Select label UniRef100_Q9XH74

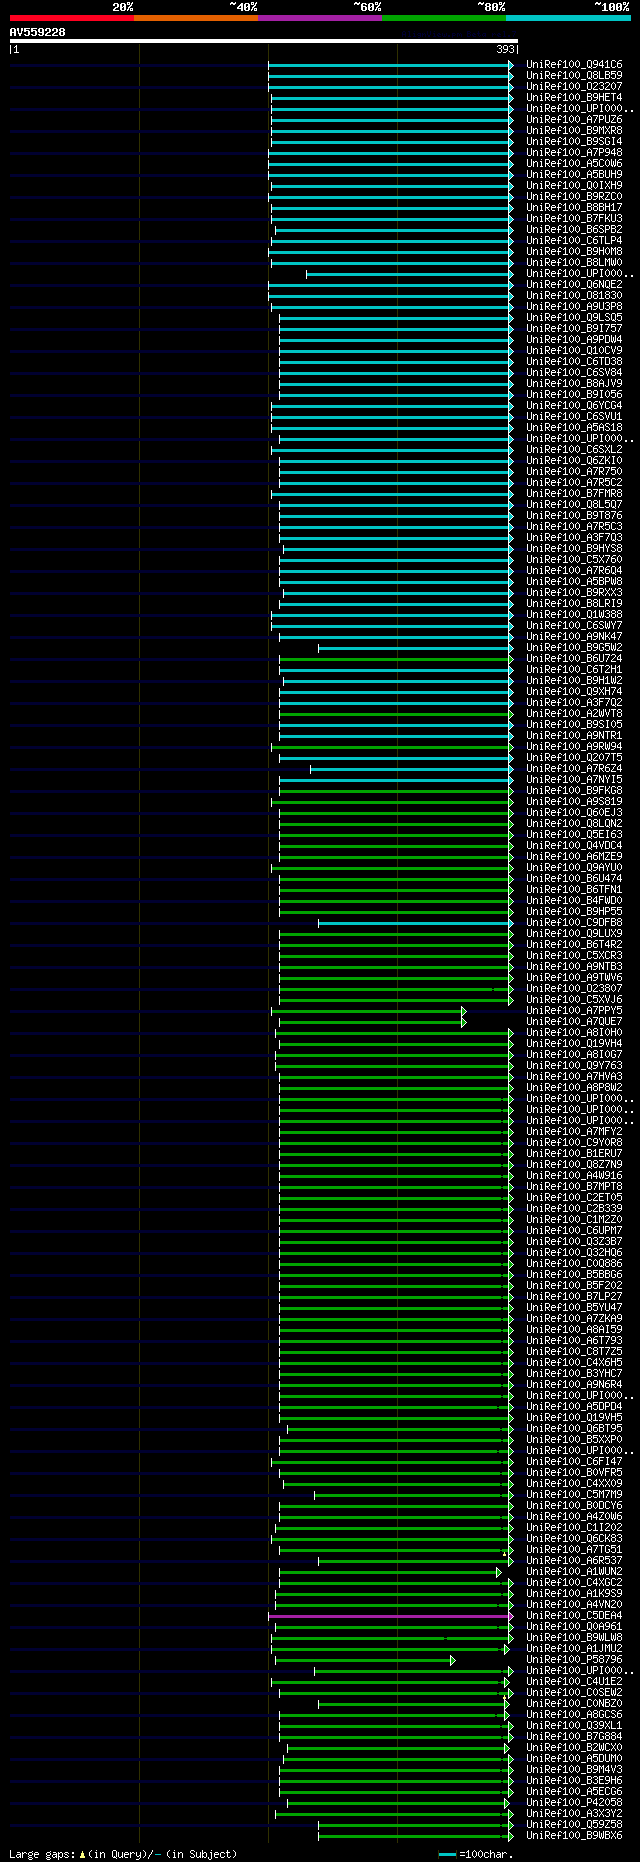tap(574, 692)
